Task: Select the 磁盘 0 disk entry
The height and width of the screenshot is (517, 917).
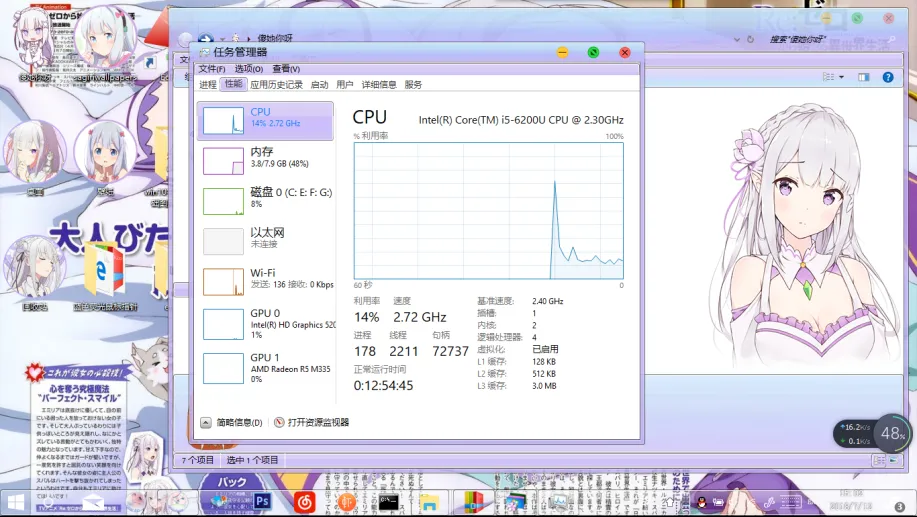Action: coord(265,198)
